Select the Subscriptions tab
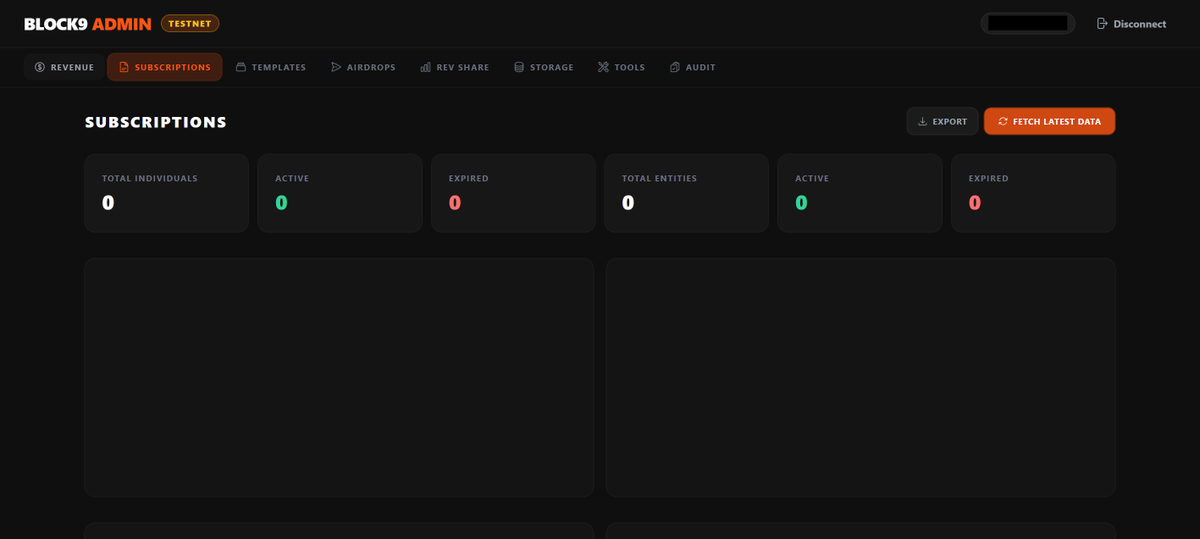 point(165,67)
